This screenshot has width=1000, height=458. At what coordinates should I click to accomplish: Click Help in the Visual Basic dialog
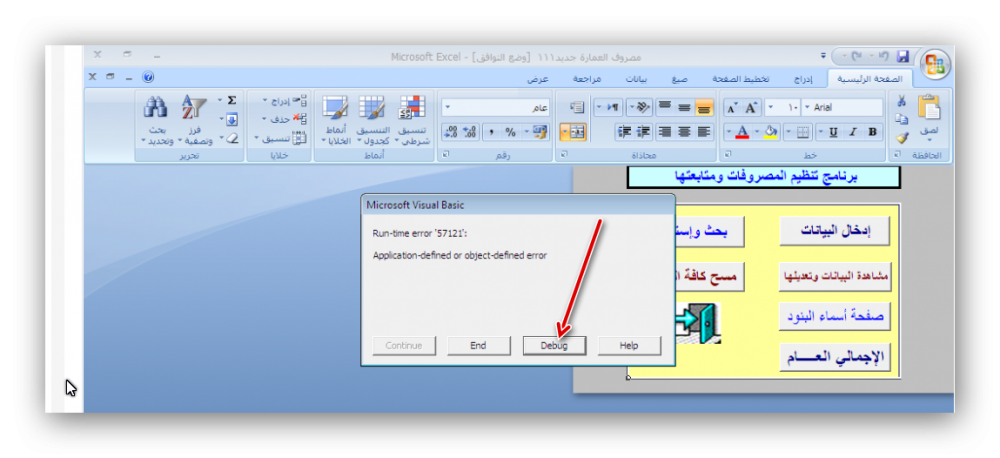[629, 346]
